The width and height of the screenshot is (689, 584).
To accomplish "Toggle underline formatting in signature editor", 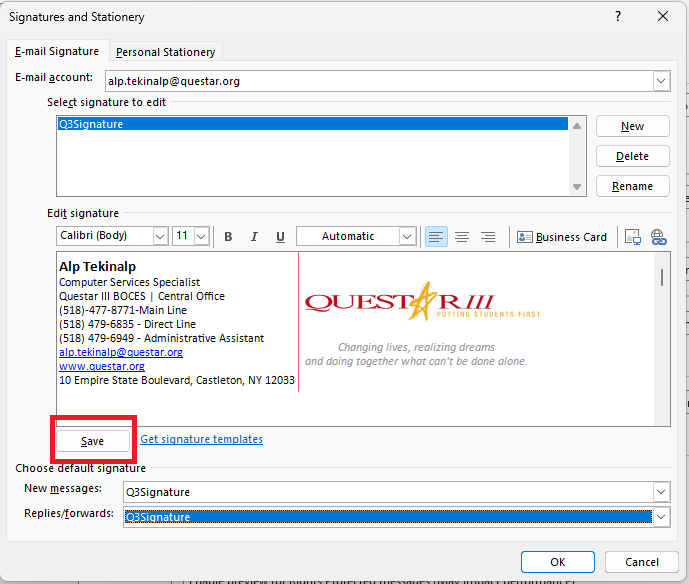I will tap(280, 237).
